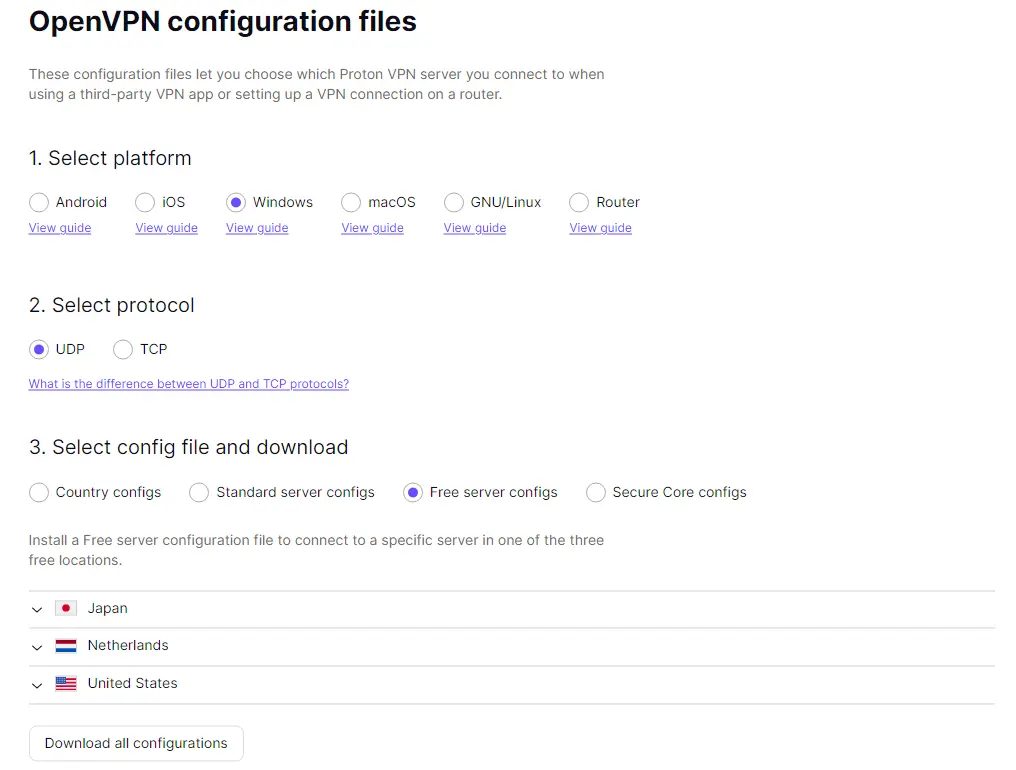
Task: Click the United States country row label
Action: 133,683
